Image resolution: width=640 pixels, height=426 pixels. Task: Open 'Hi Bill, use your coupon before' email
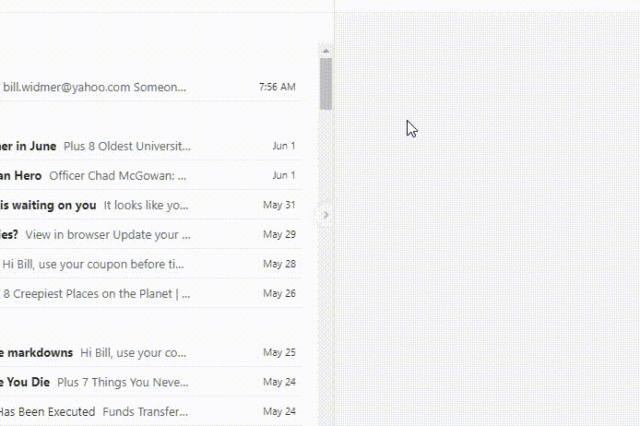(x=94, y=264)
